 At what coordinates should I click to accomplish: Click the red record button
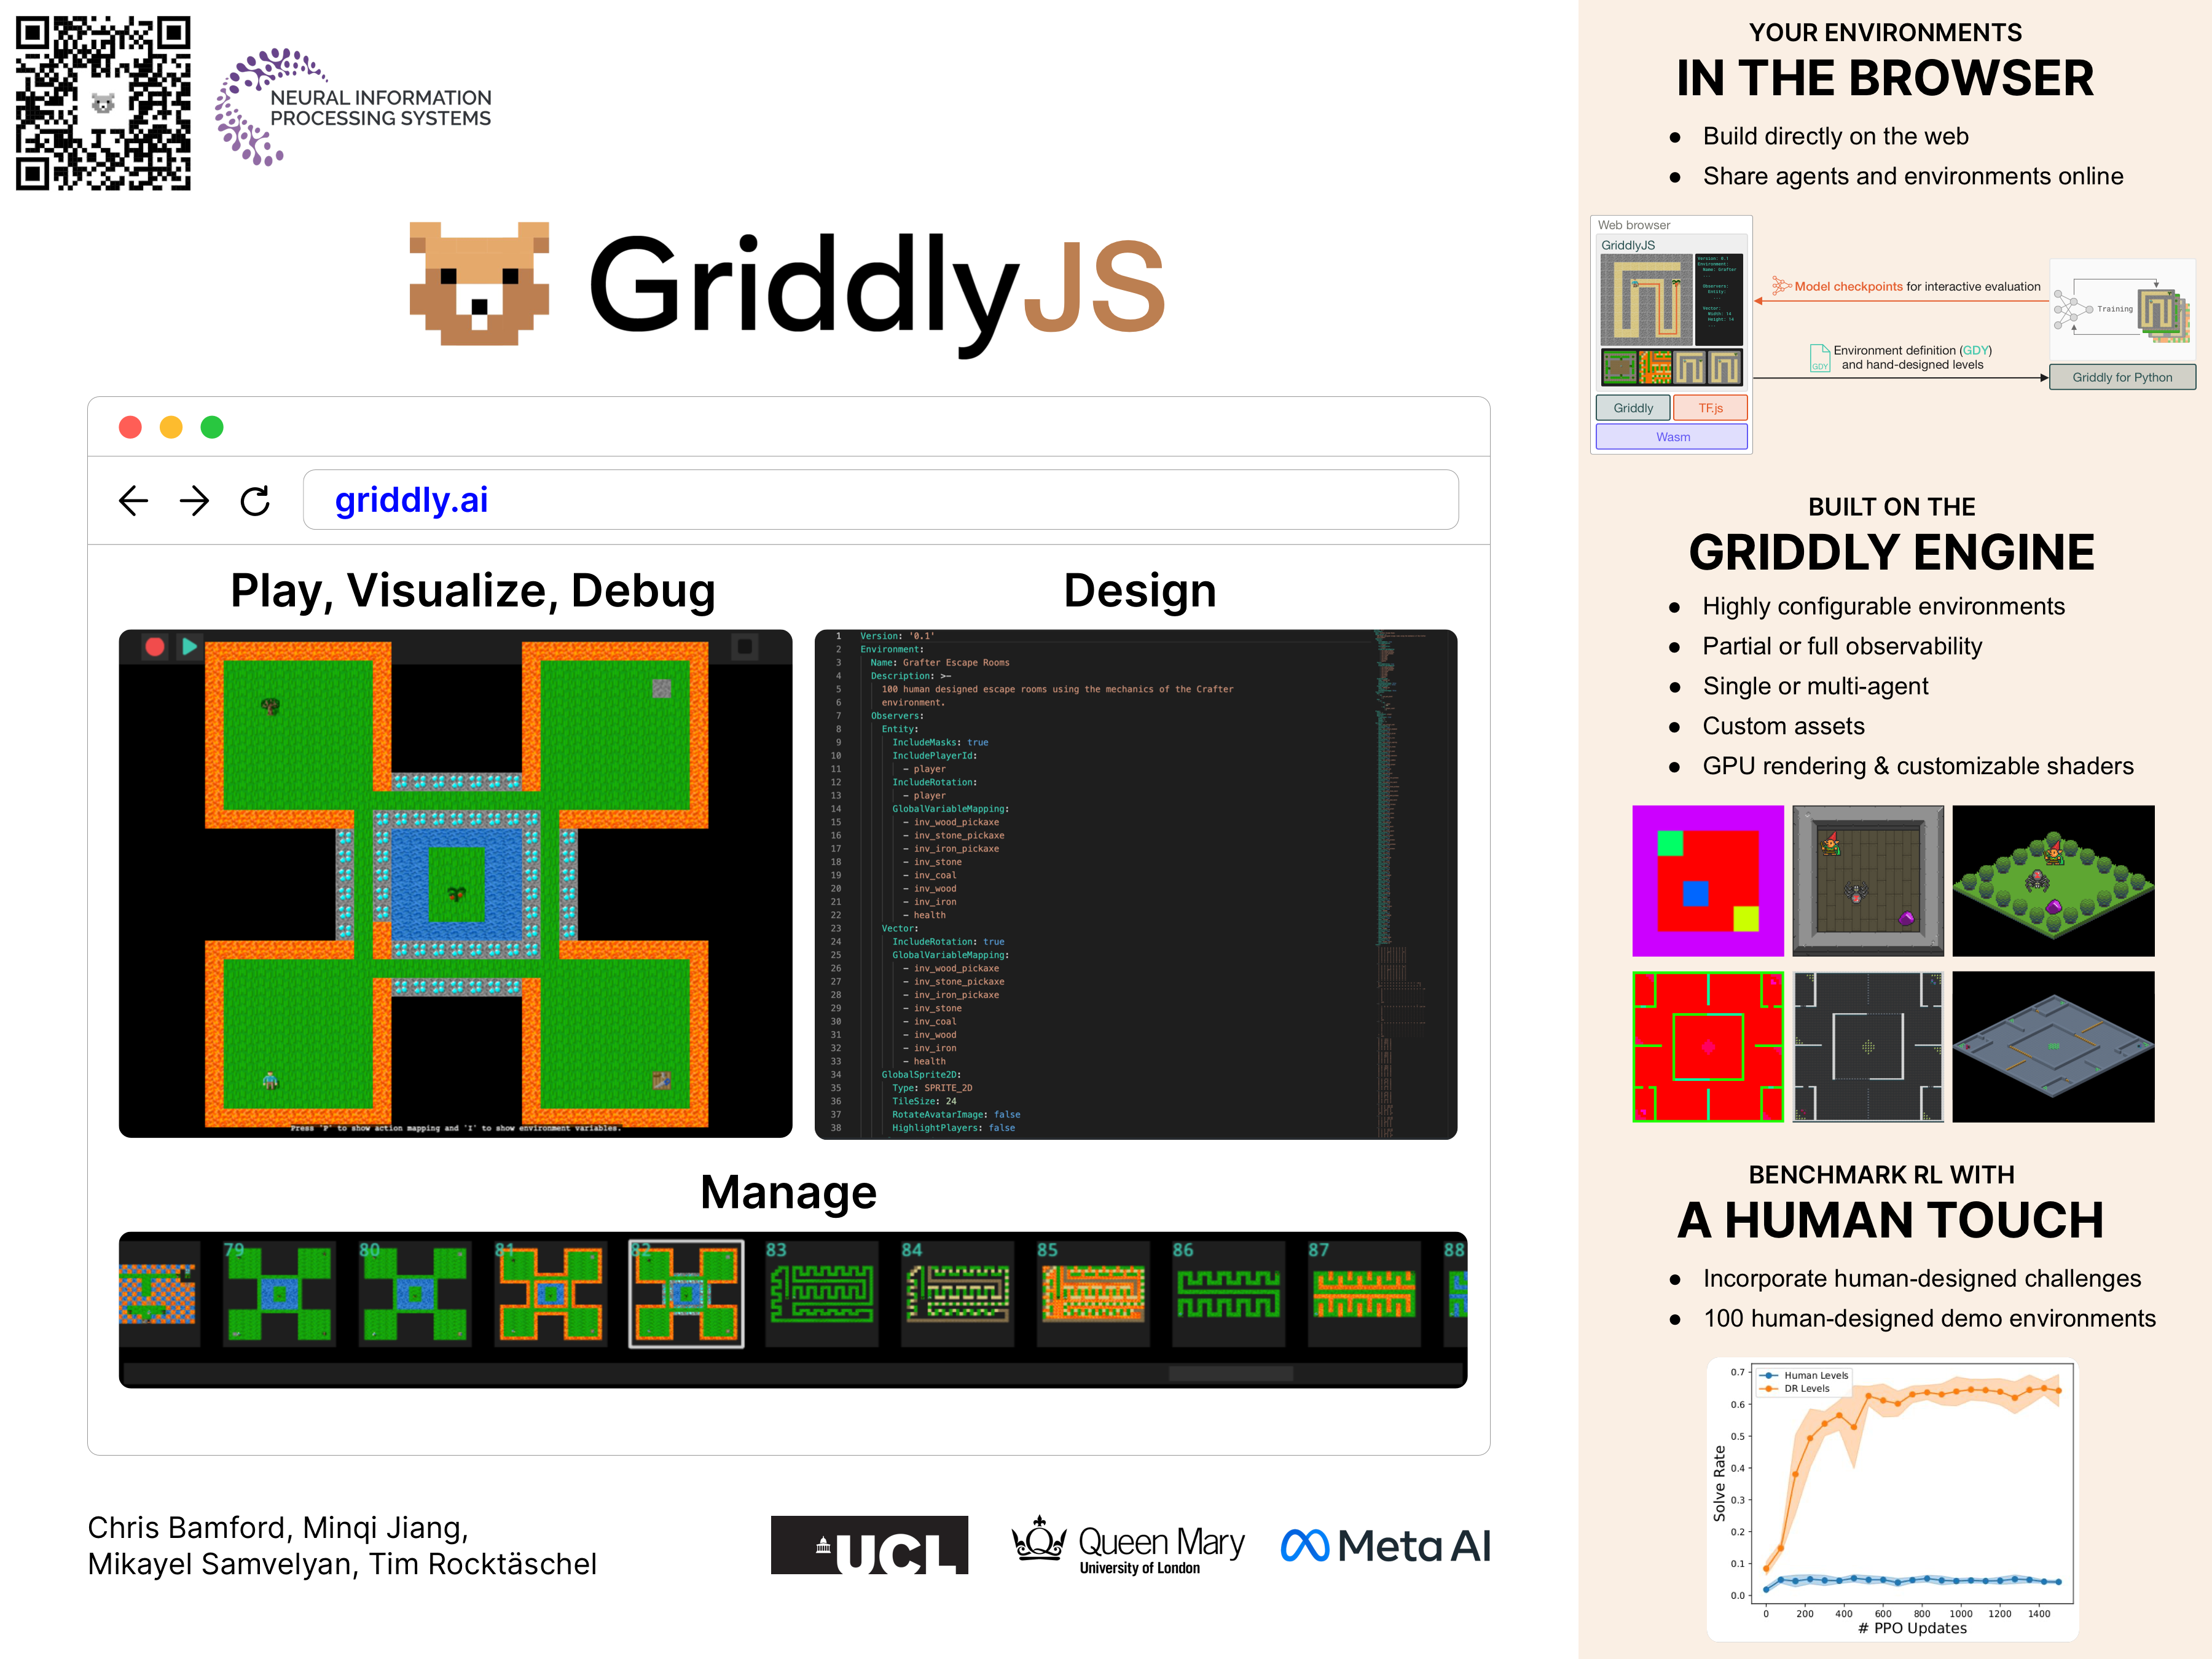(154, 647)
